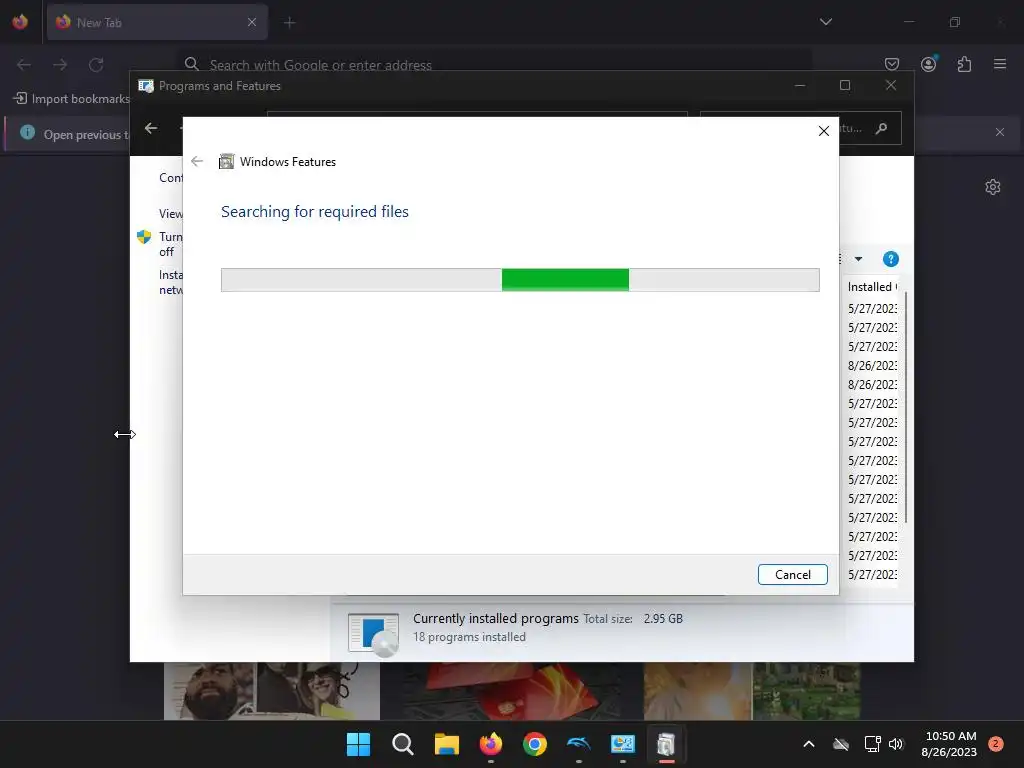The height and width of the screenshot is (768, 1024).
Task: Click the Firefox address bar
Action: (495, 65)
